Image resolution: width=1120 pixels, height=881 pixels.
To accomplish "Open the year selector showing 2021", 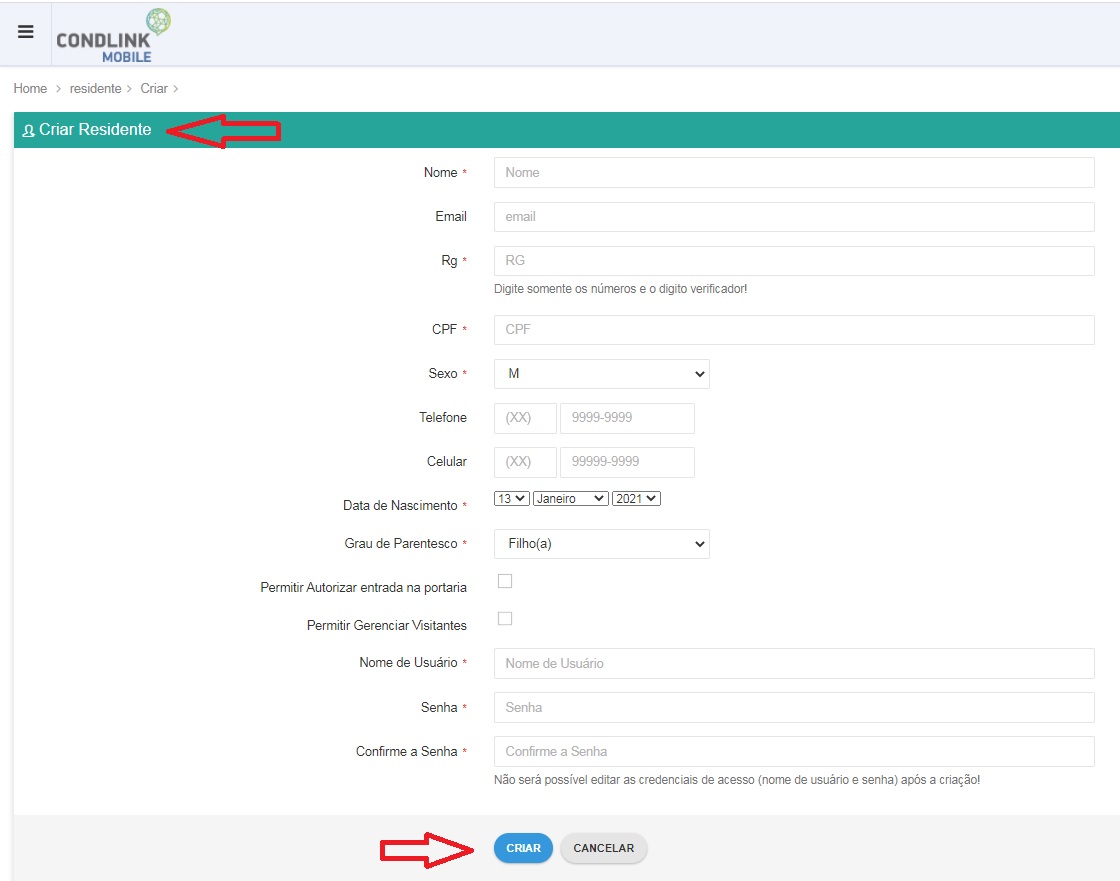I will click(x=636, y=499).
